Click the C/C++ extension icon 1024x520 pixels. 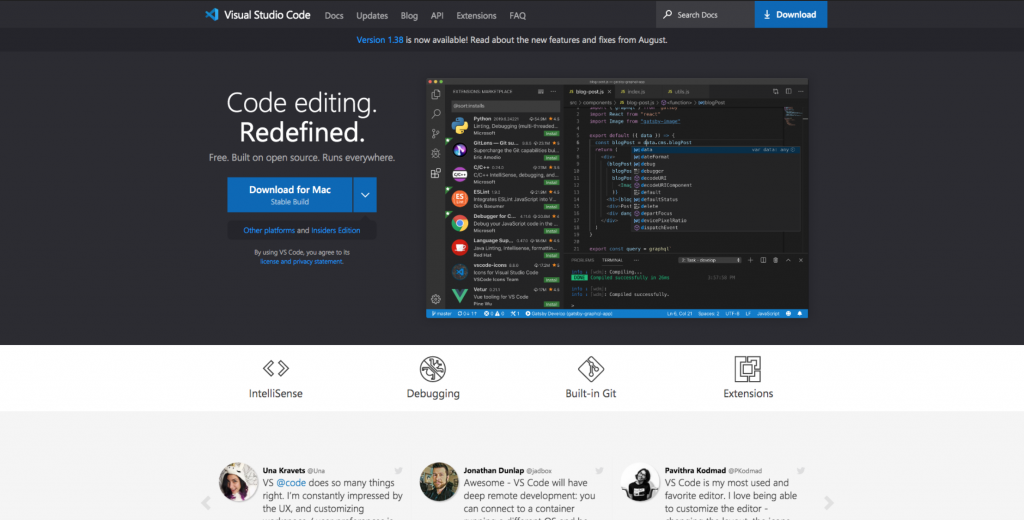coord(460,174)
